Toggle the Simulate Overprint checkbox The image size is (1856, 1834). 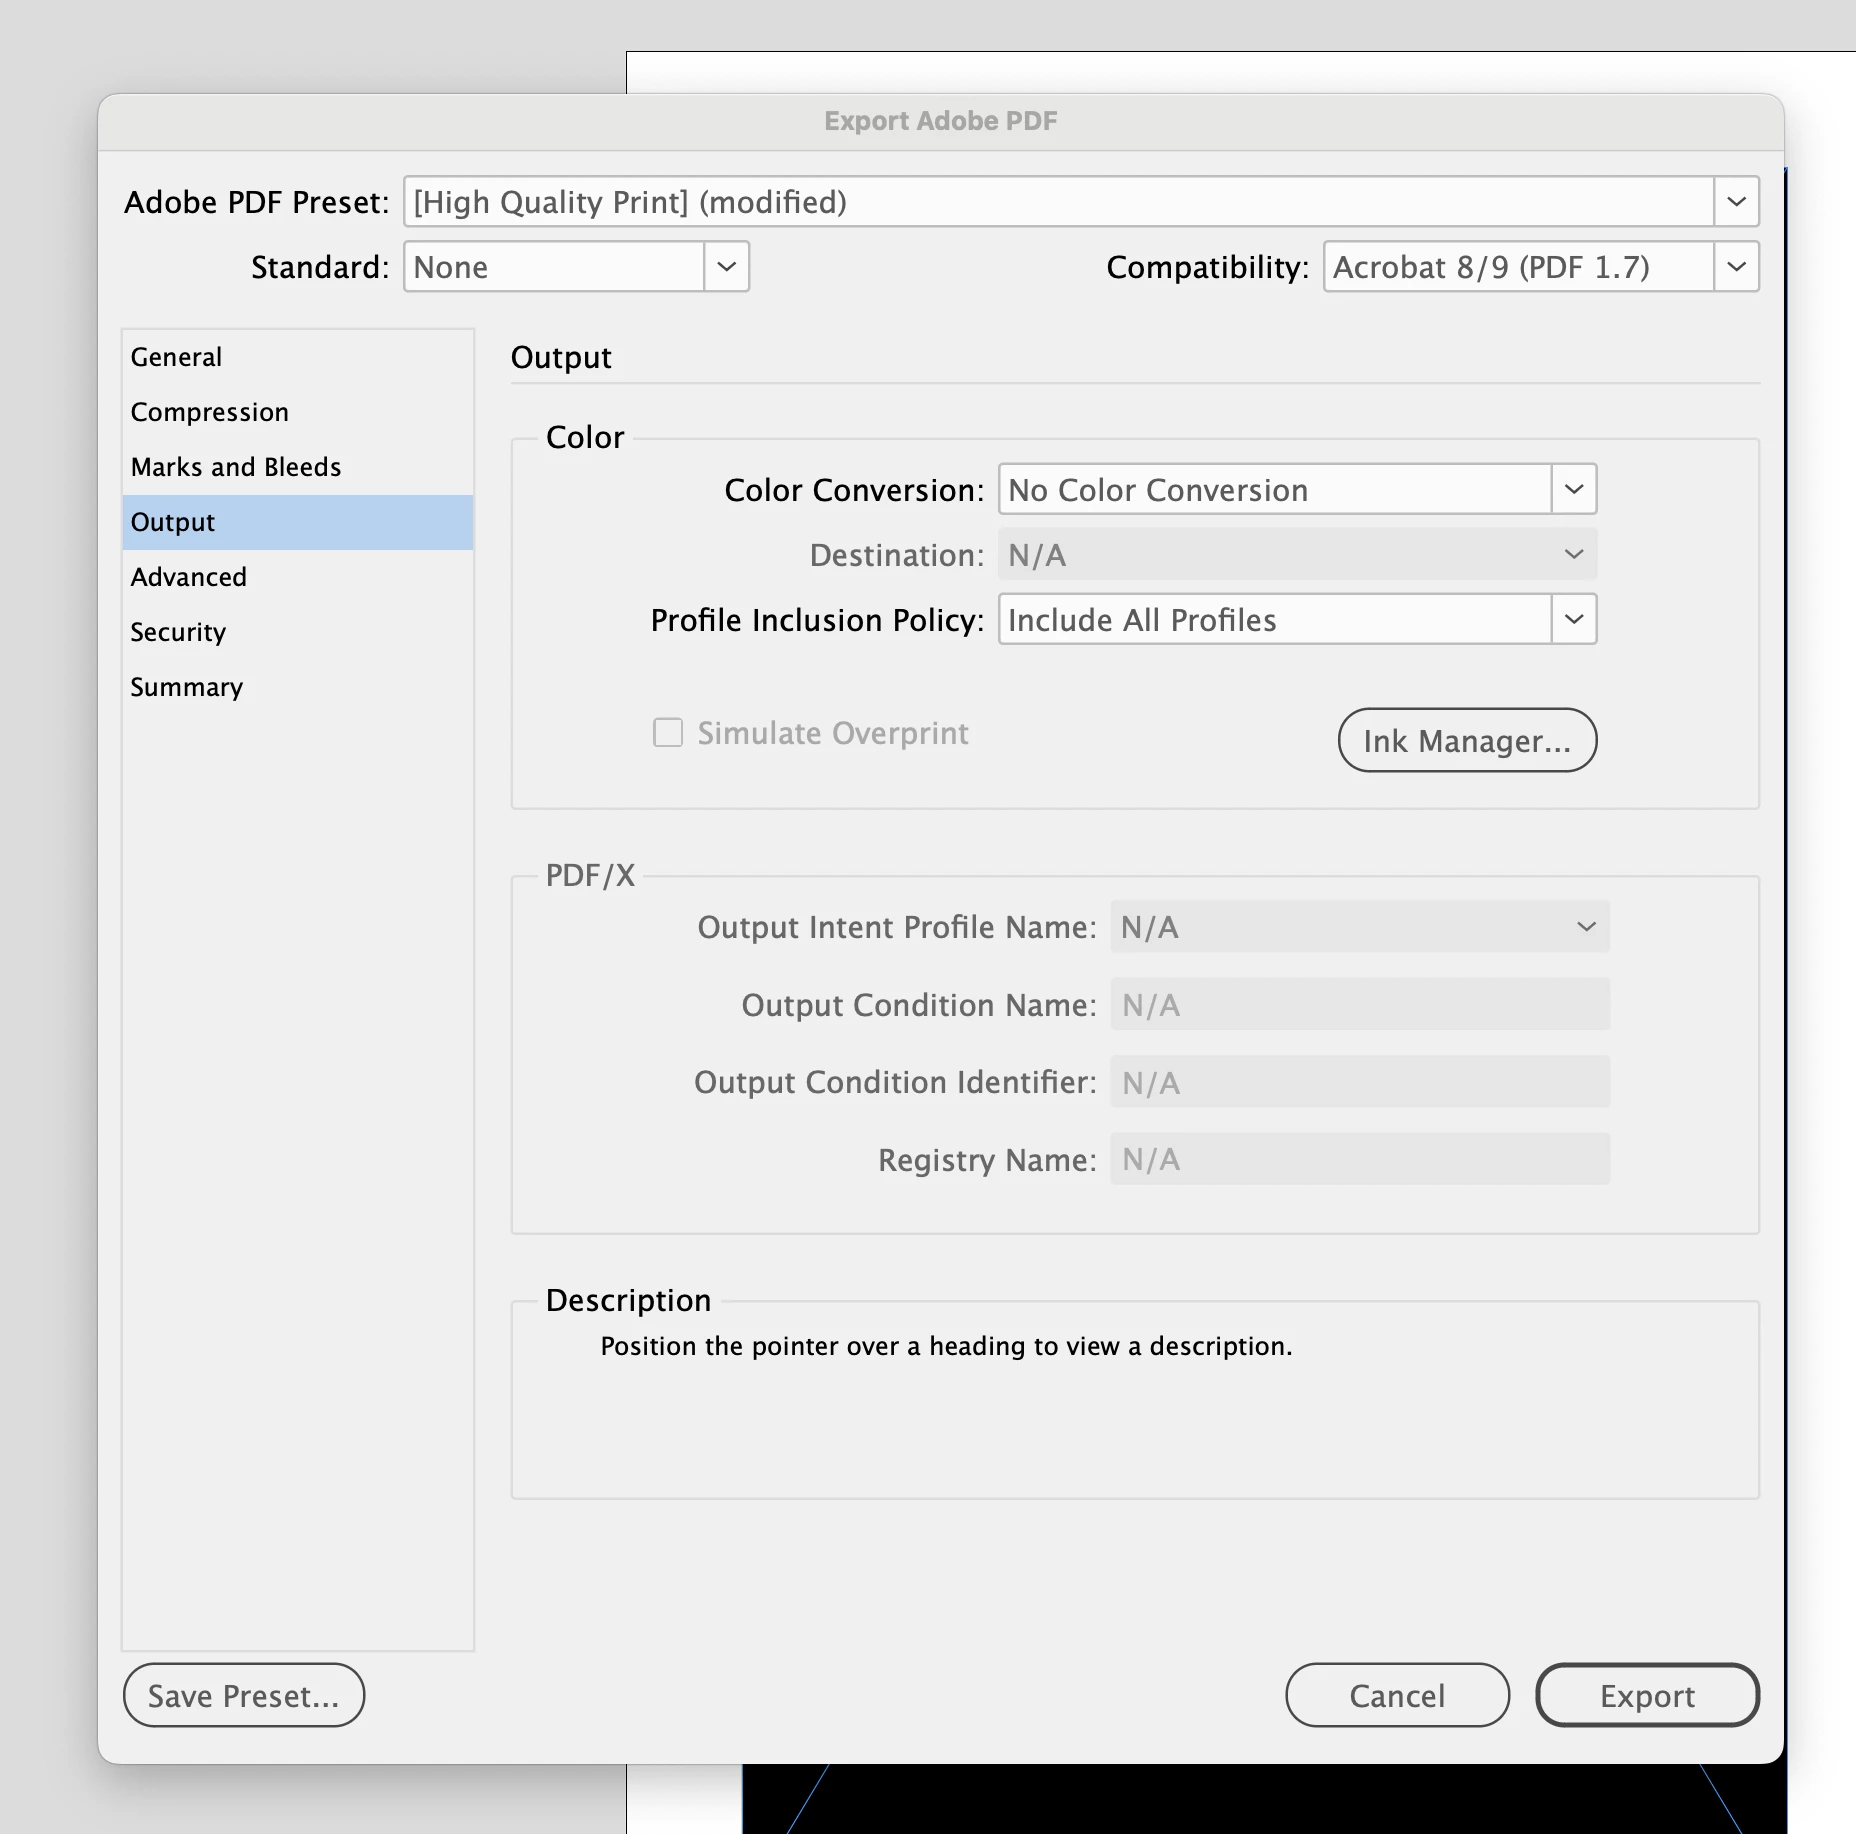click(x=668, y=733)
